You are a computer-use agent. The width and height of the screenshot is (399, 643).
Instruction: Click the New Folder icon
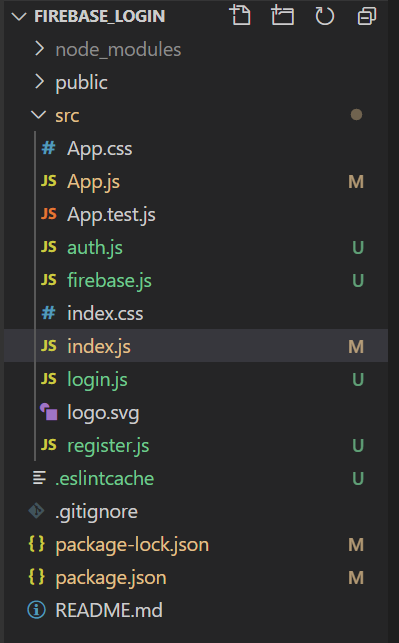point(282,16)
